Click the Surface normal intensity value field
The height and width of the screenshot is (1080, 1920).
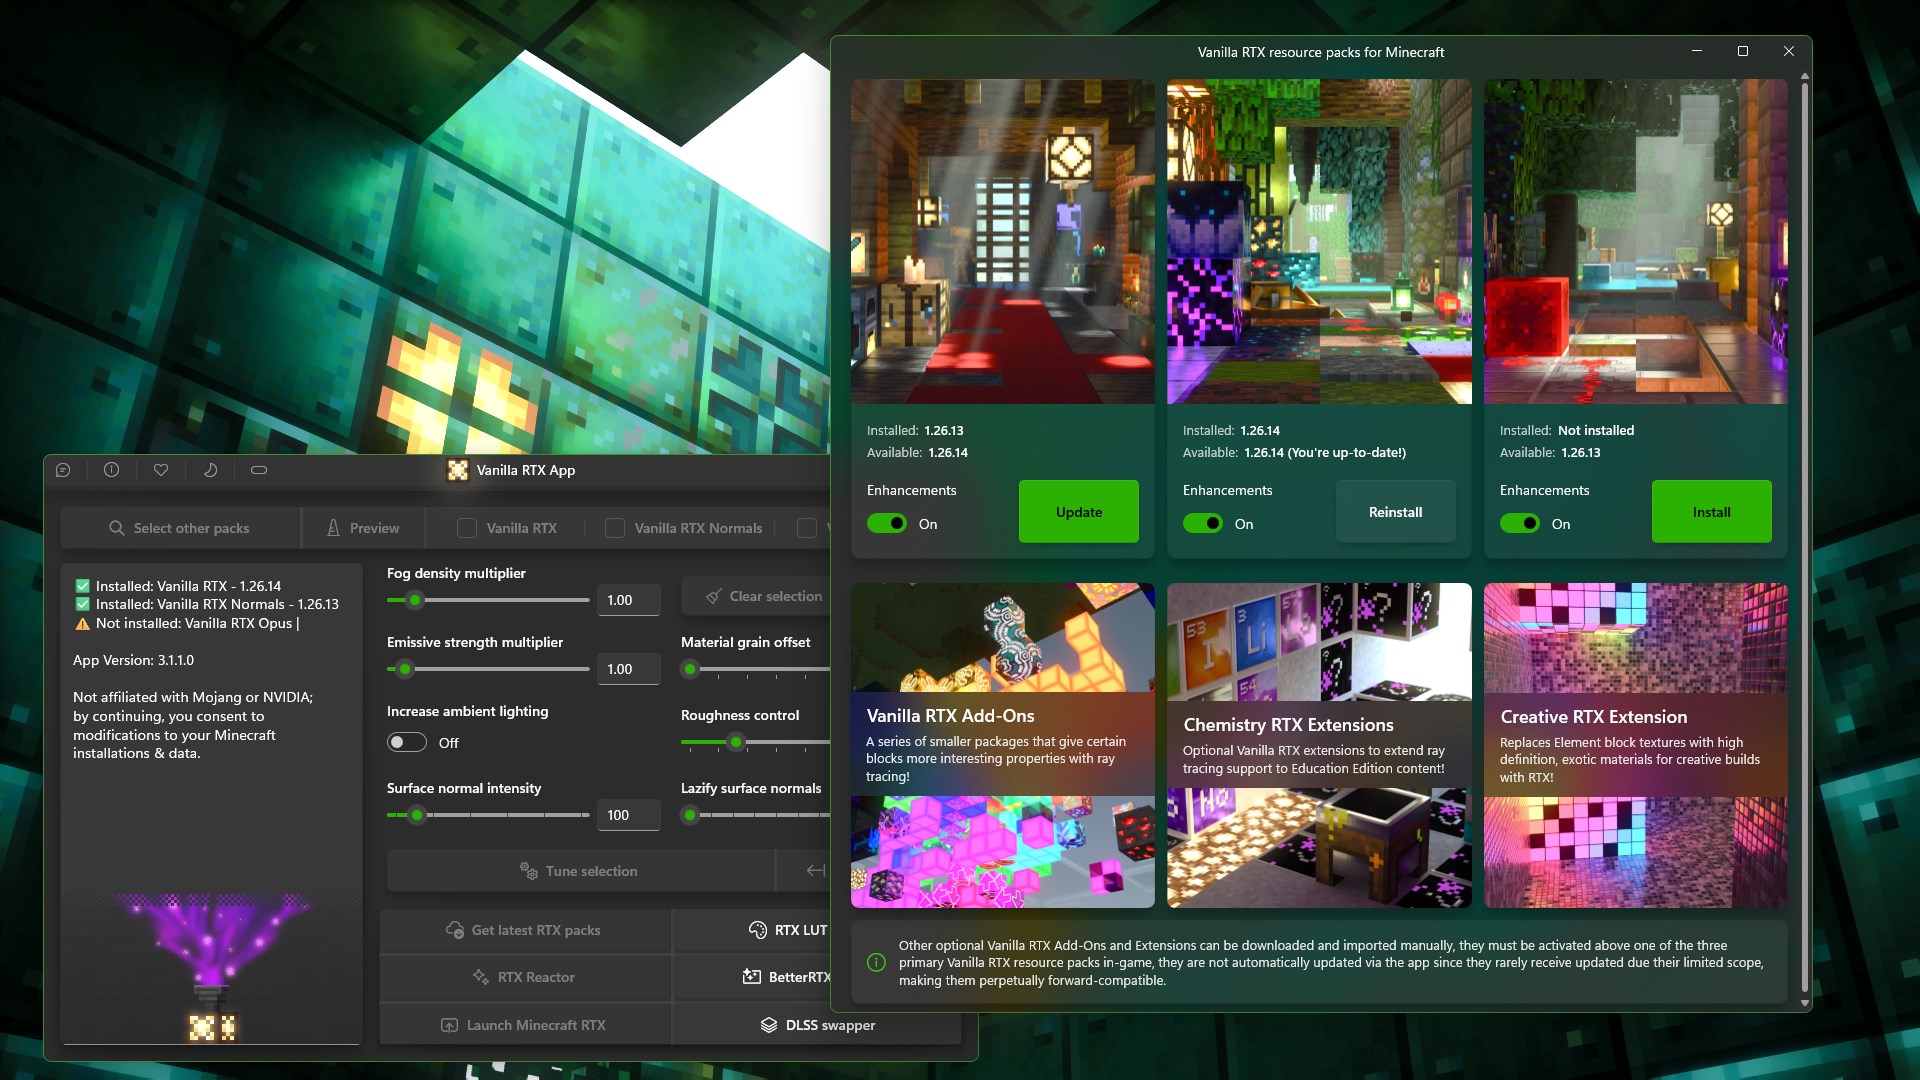click(628, 815)
